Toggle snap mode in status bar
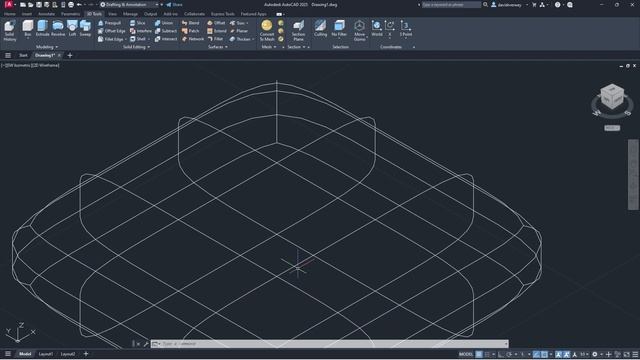Viewport: 640px width, 360px height. (x=487, y=354)
